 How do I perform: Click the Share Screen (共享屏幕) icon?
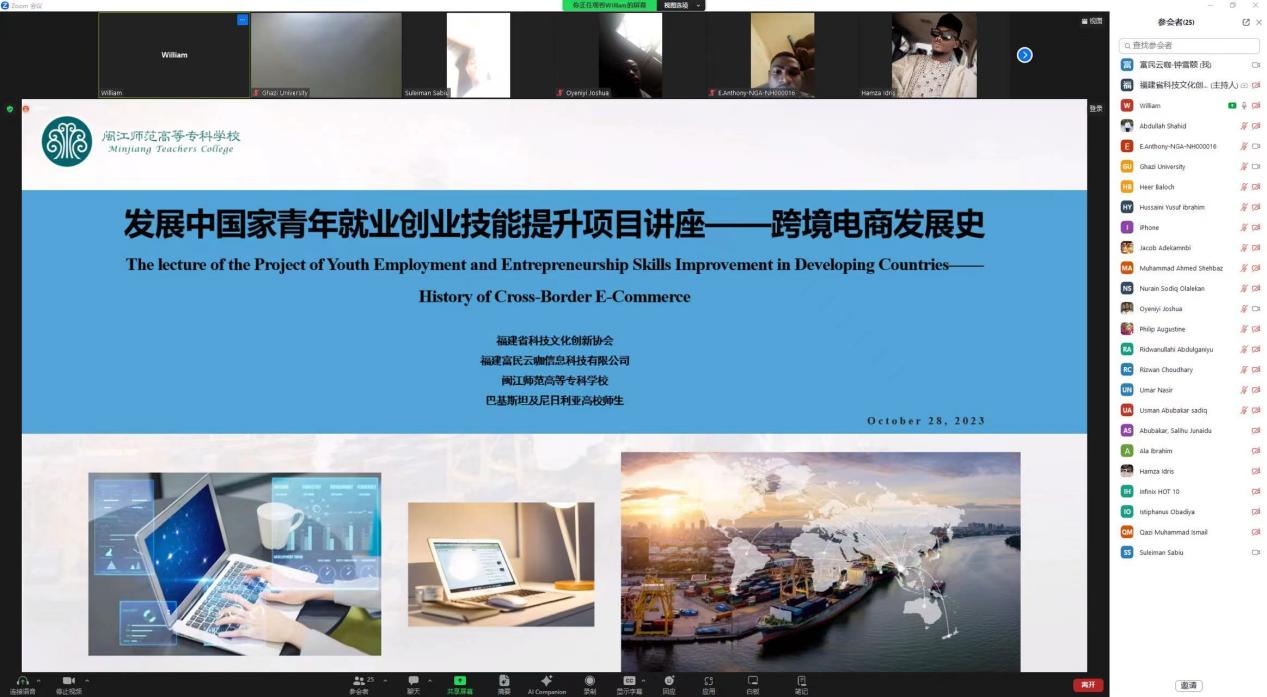tap(460, 682)
